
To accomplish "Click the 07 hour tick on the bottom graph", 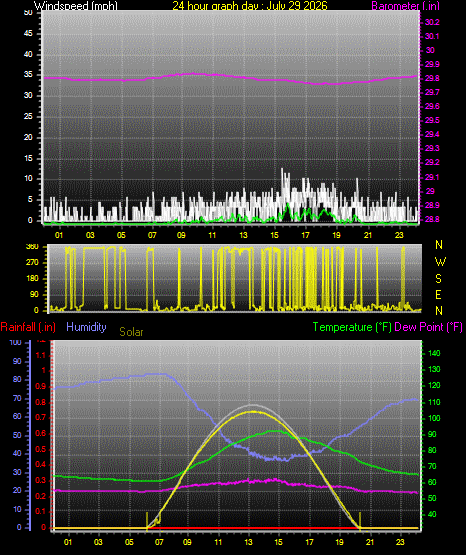I will (159, 542).
